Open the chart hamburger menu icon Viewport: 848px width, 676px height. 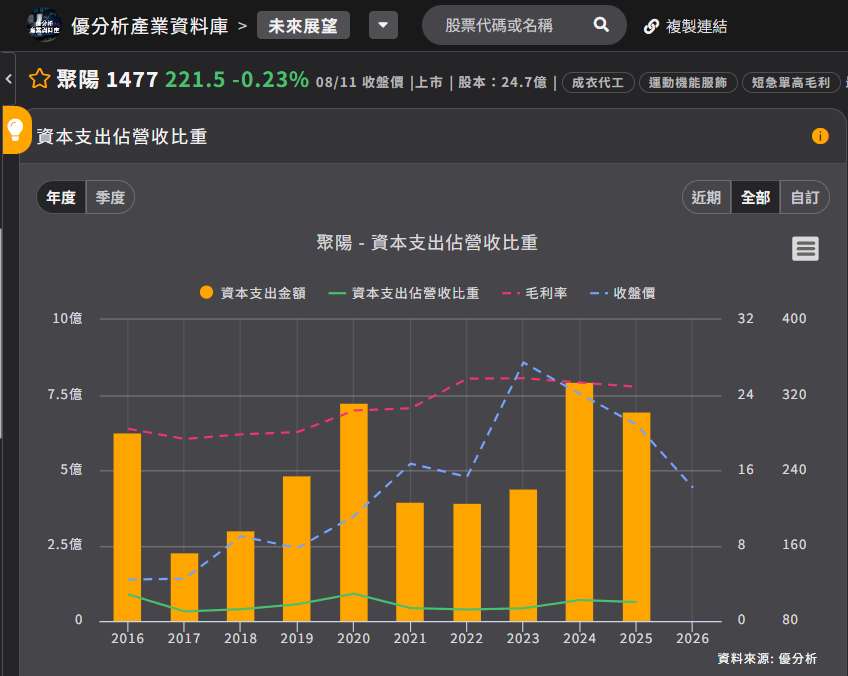coord(805,249)
